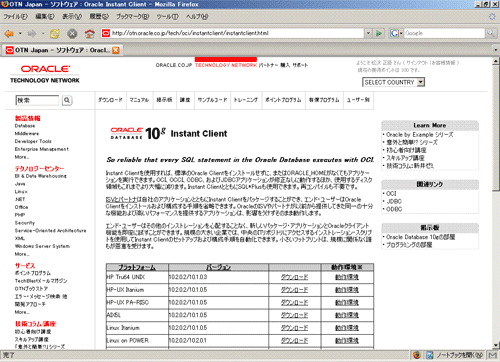Image resolution: width=500 pixels, height=362 pixels.
Task: Click into the Oracle 検索 search box
Action: pyautogui.click(x=37, y=100)
